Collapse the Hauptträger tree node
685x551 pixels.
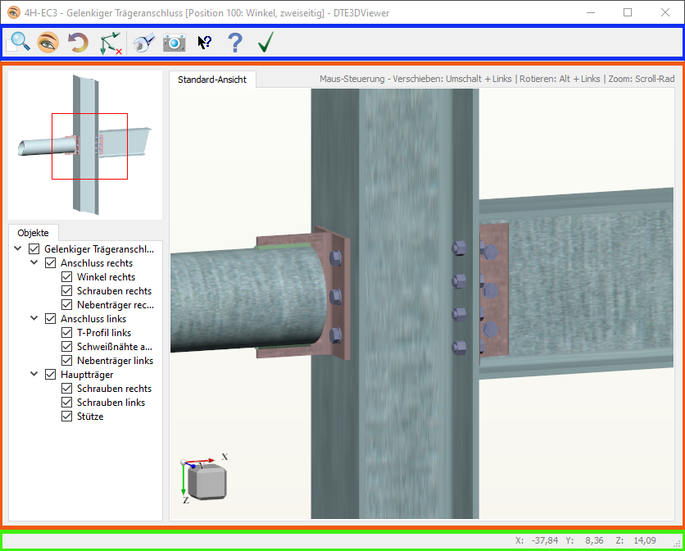(x=35, y=375)
